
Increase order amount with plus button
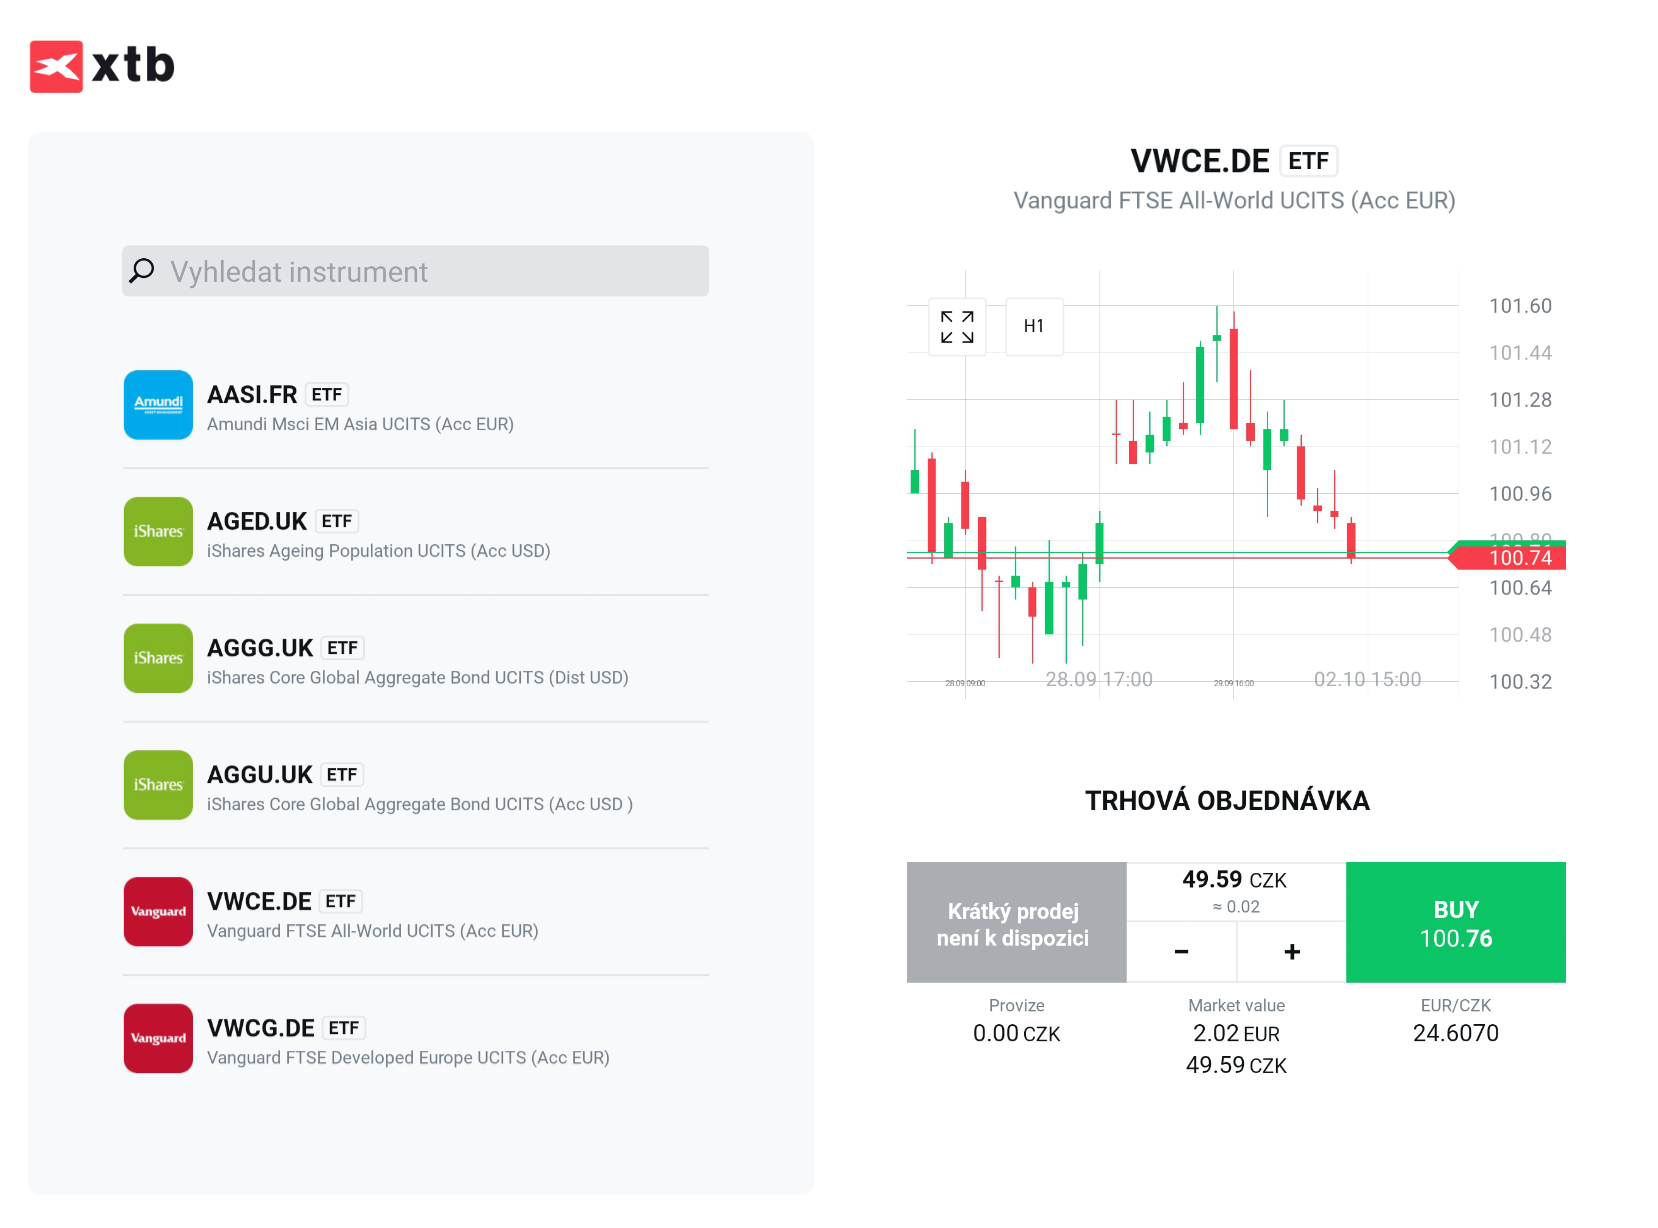point(1292,952)
